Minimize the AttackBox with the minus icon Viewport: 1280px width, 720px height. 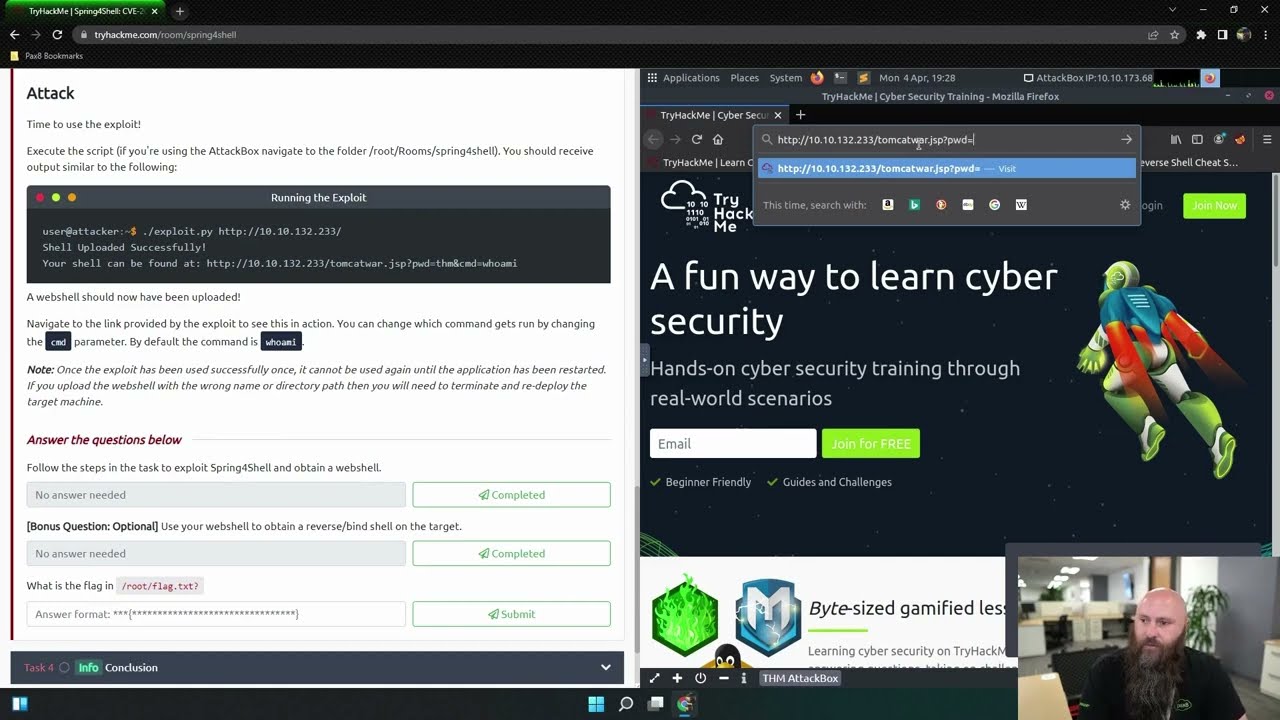click(723, 678)
